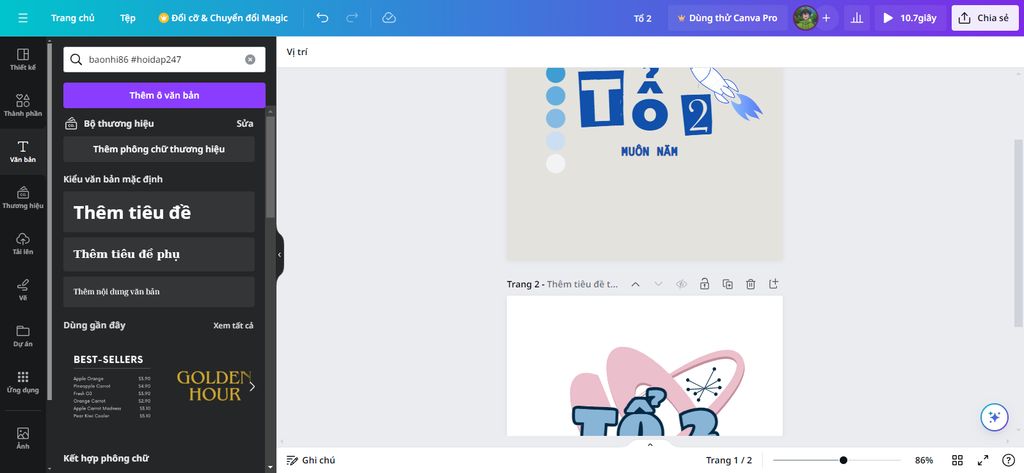Clear the text search field

click(250, 59)
